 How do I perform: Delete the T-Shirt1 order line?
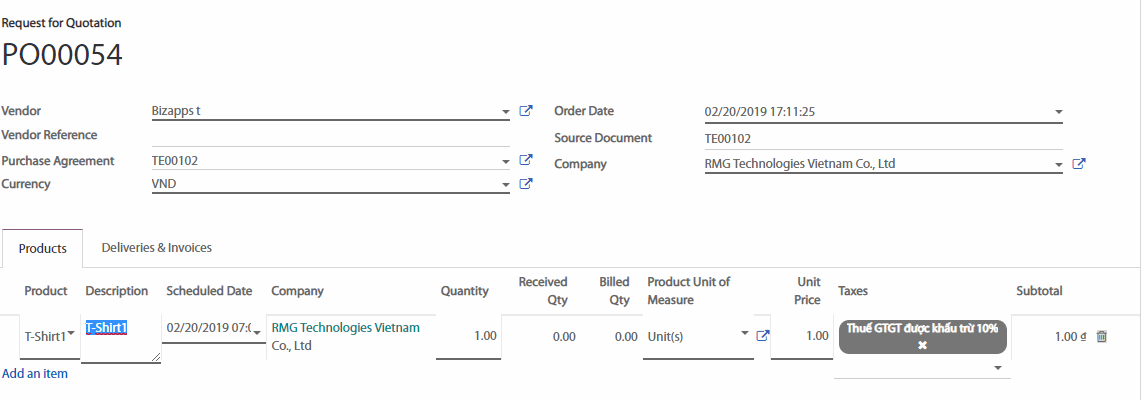[1102, 336]
